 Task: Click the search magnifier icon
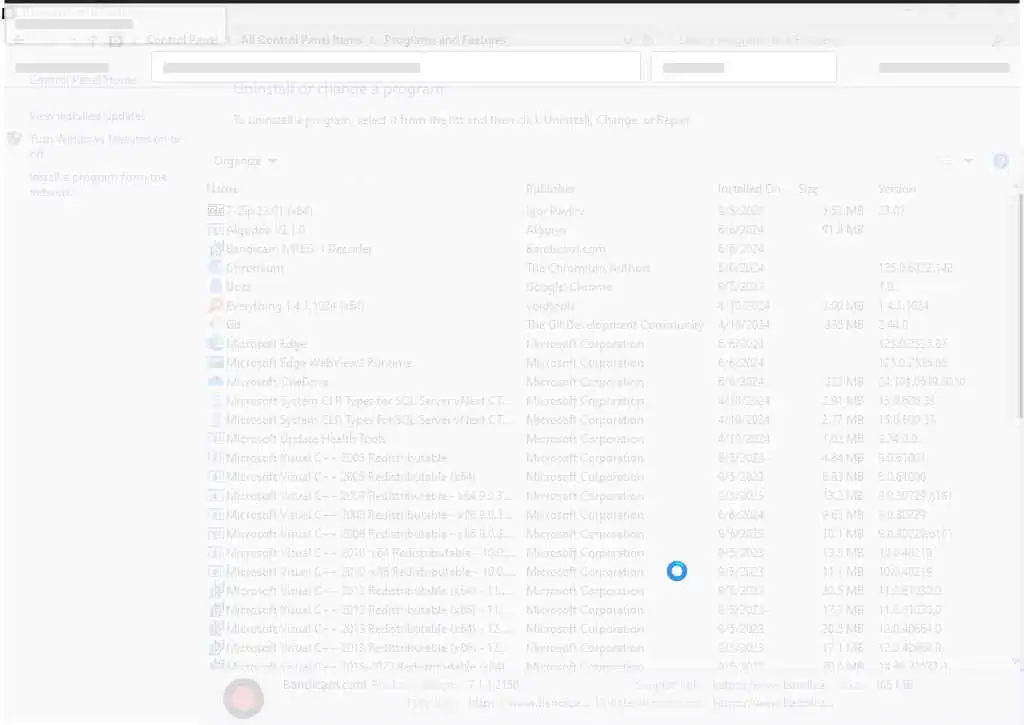pos(997,40)
